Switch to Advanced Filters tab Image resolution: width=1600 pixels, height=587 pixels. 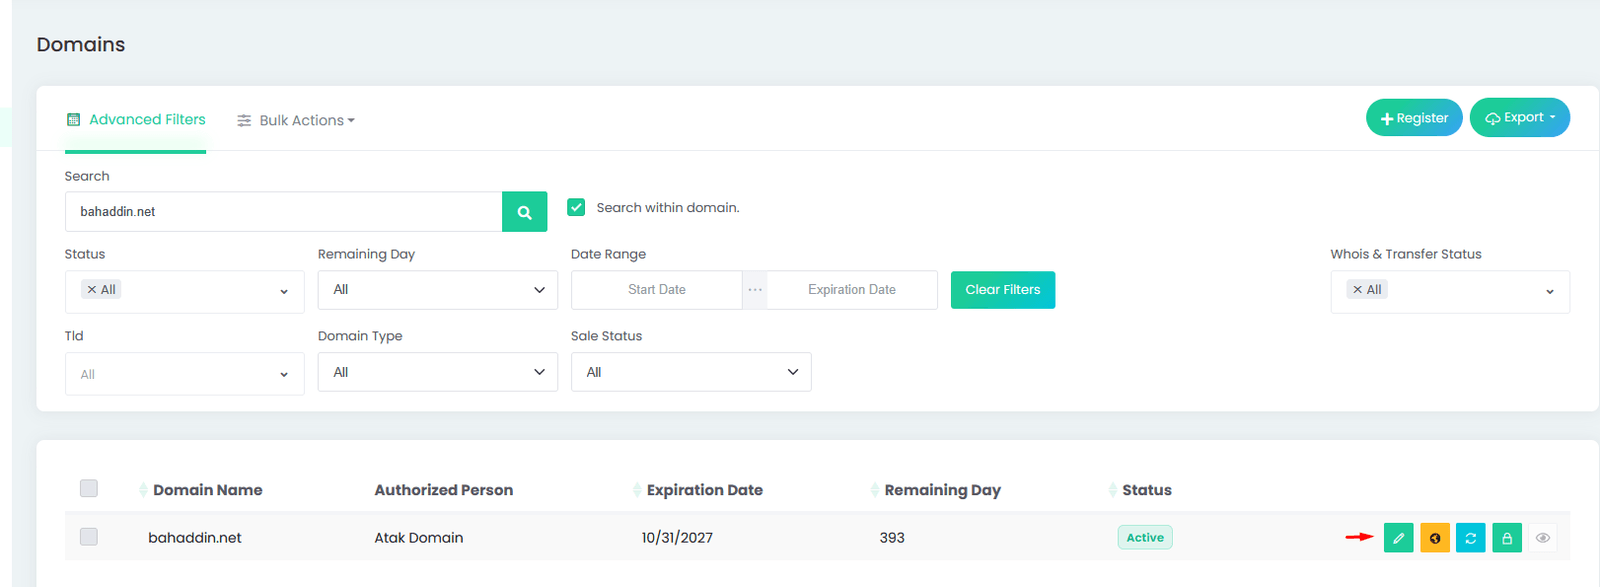point(136,120)
